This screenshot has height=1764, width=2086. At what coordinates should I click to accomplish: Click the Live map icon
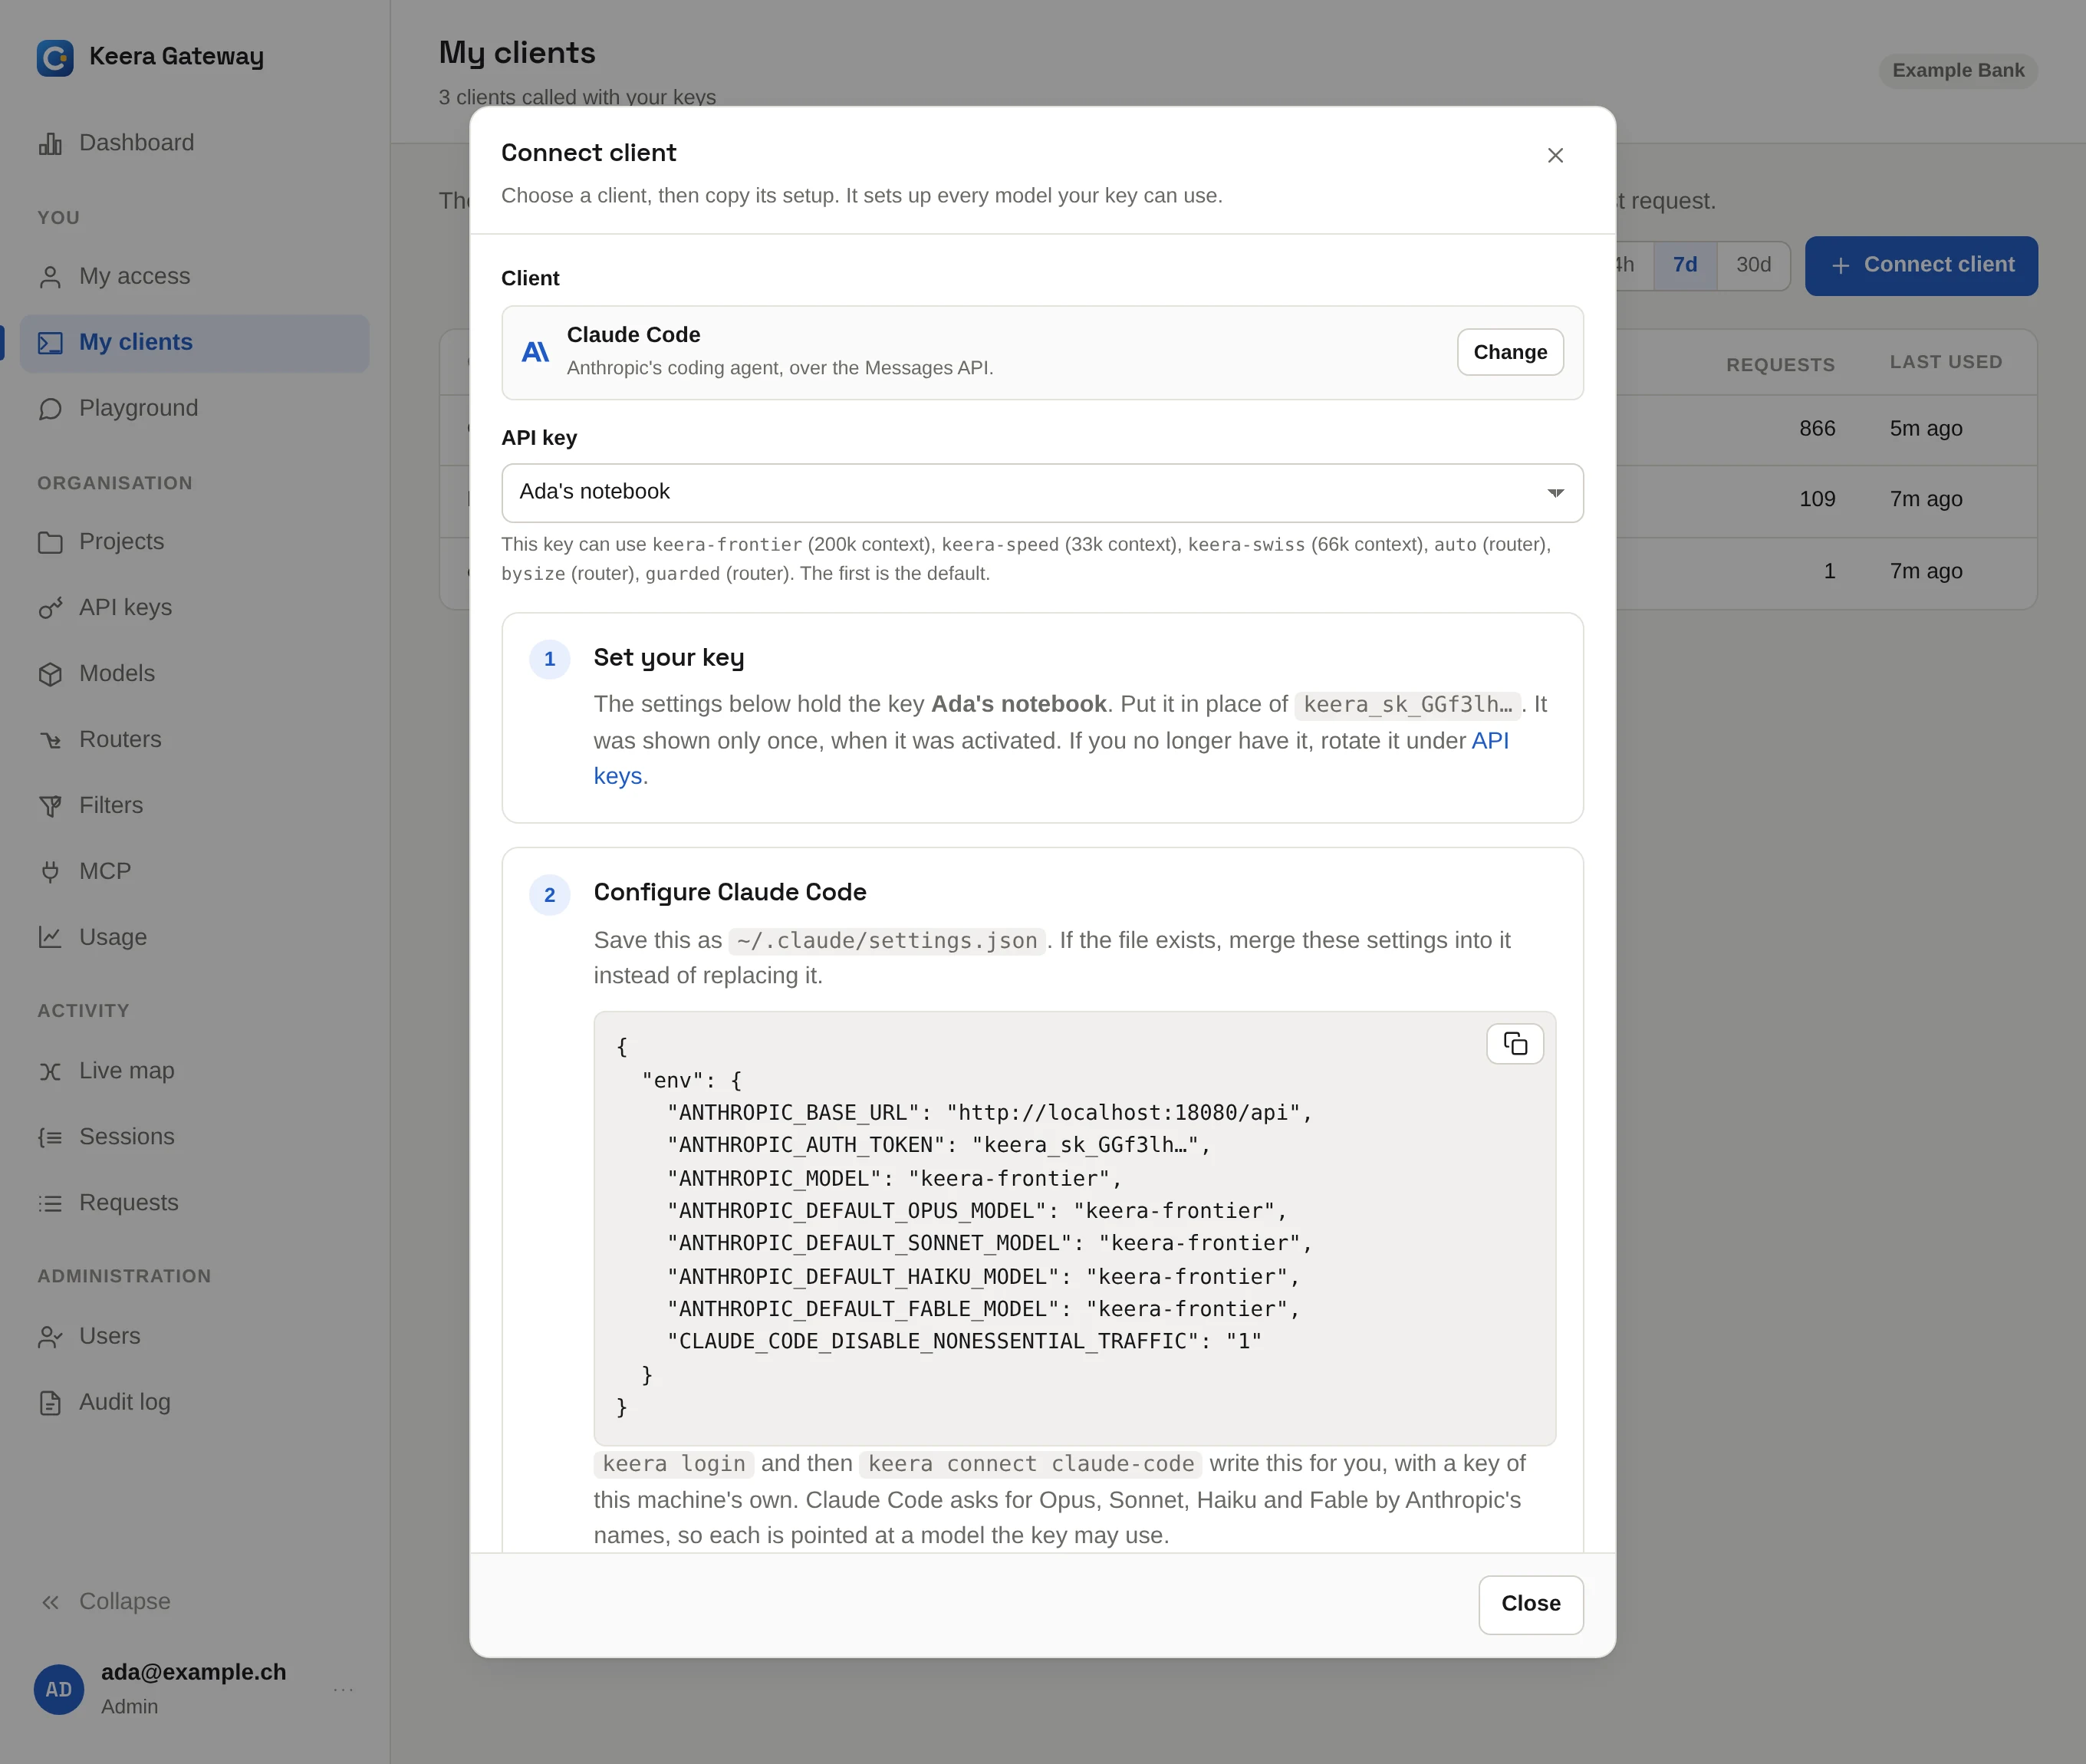tap(50, 1071)
